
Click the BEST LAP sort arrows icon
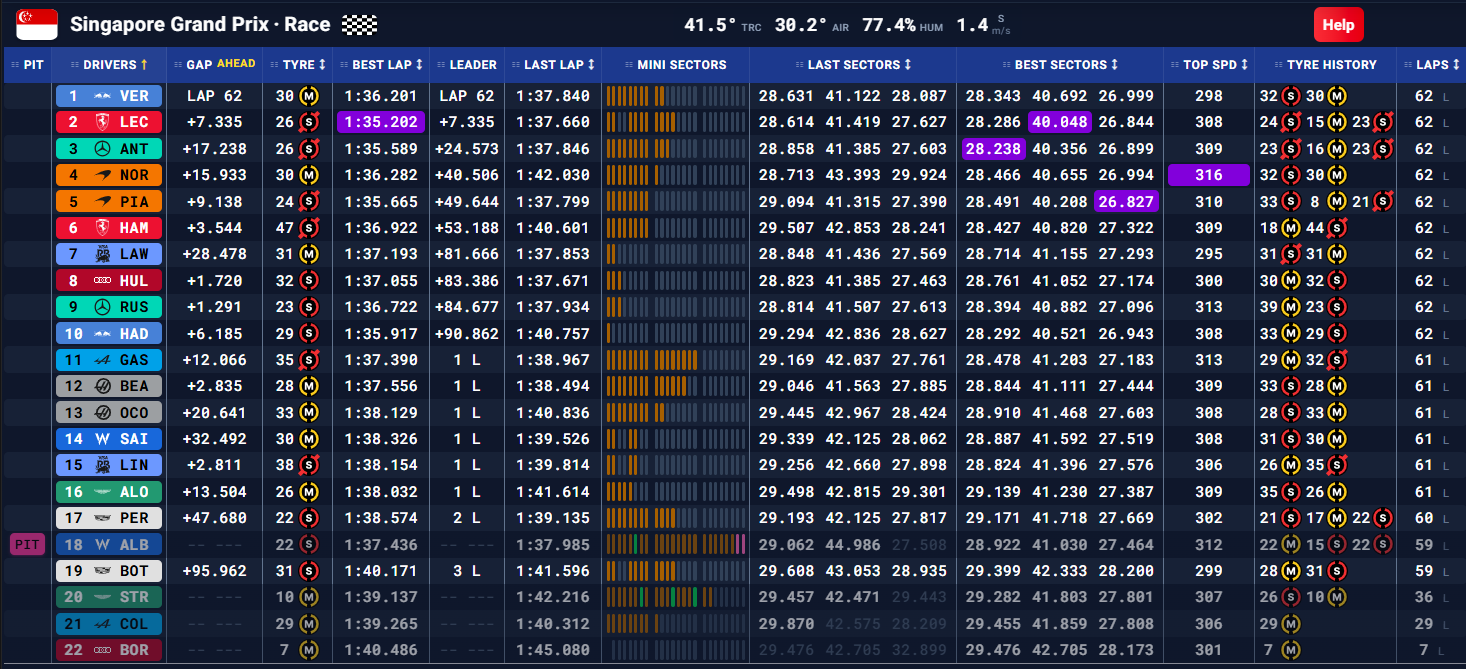[x=420, y=65]
